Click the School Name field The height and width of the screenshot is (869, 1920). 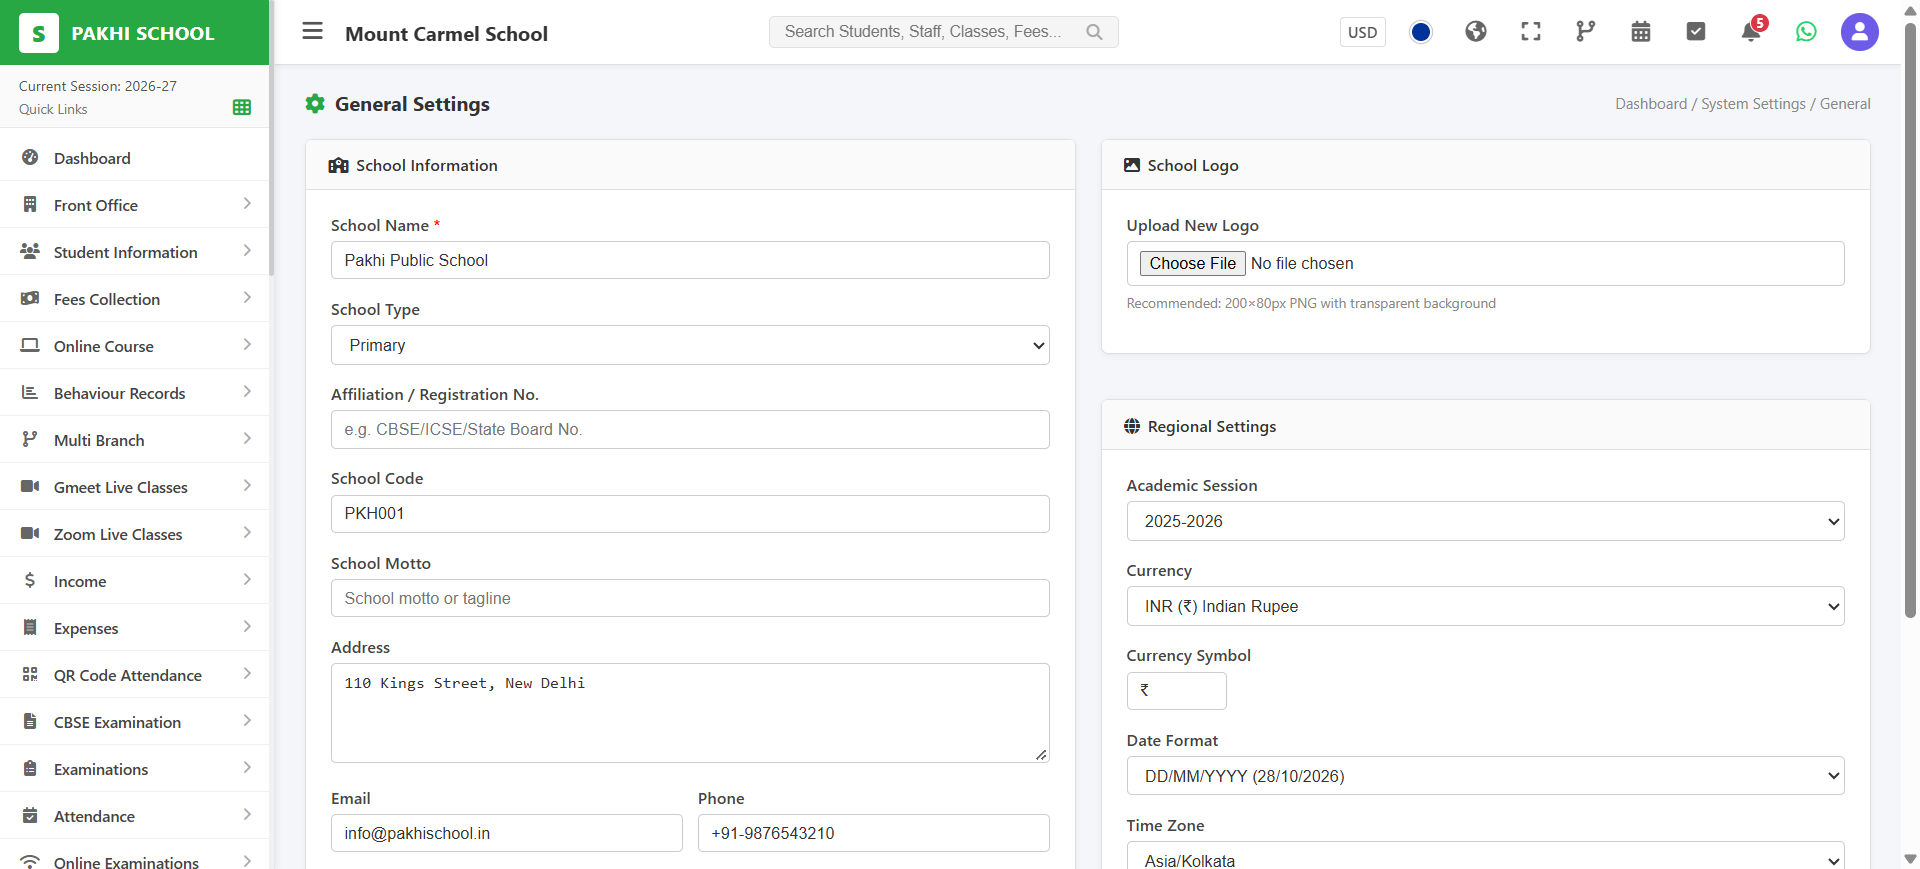tap(690, 260)
